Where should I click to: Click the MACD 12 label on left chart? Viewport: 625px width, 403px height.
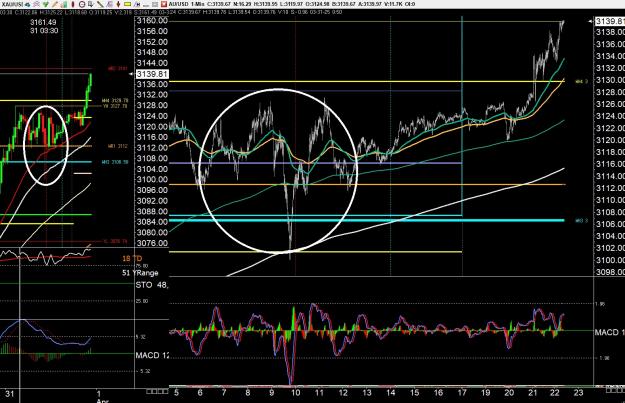coord(152,355)
